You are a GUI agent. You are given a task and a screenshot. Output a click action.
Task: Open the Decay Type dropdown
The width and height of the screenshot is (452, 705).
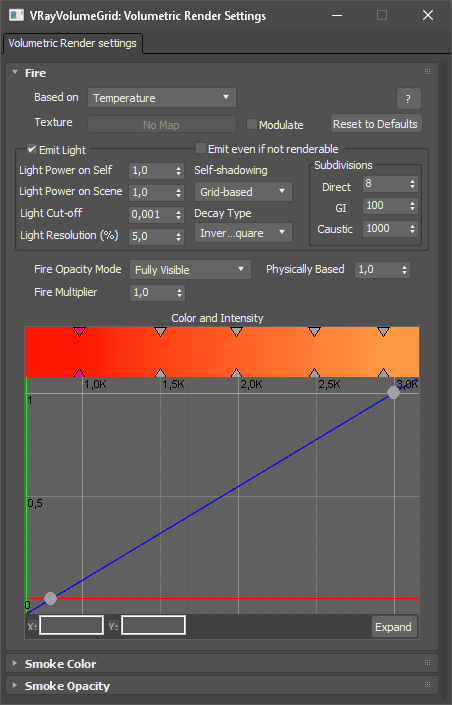[x=243, y=233]
